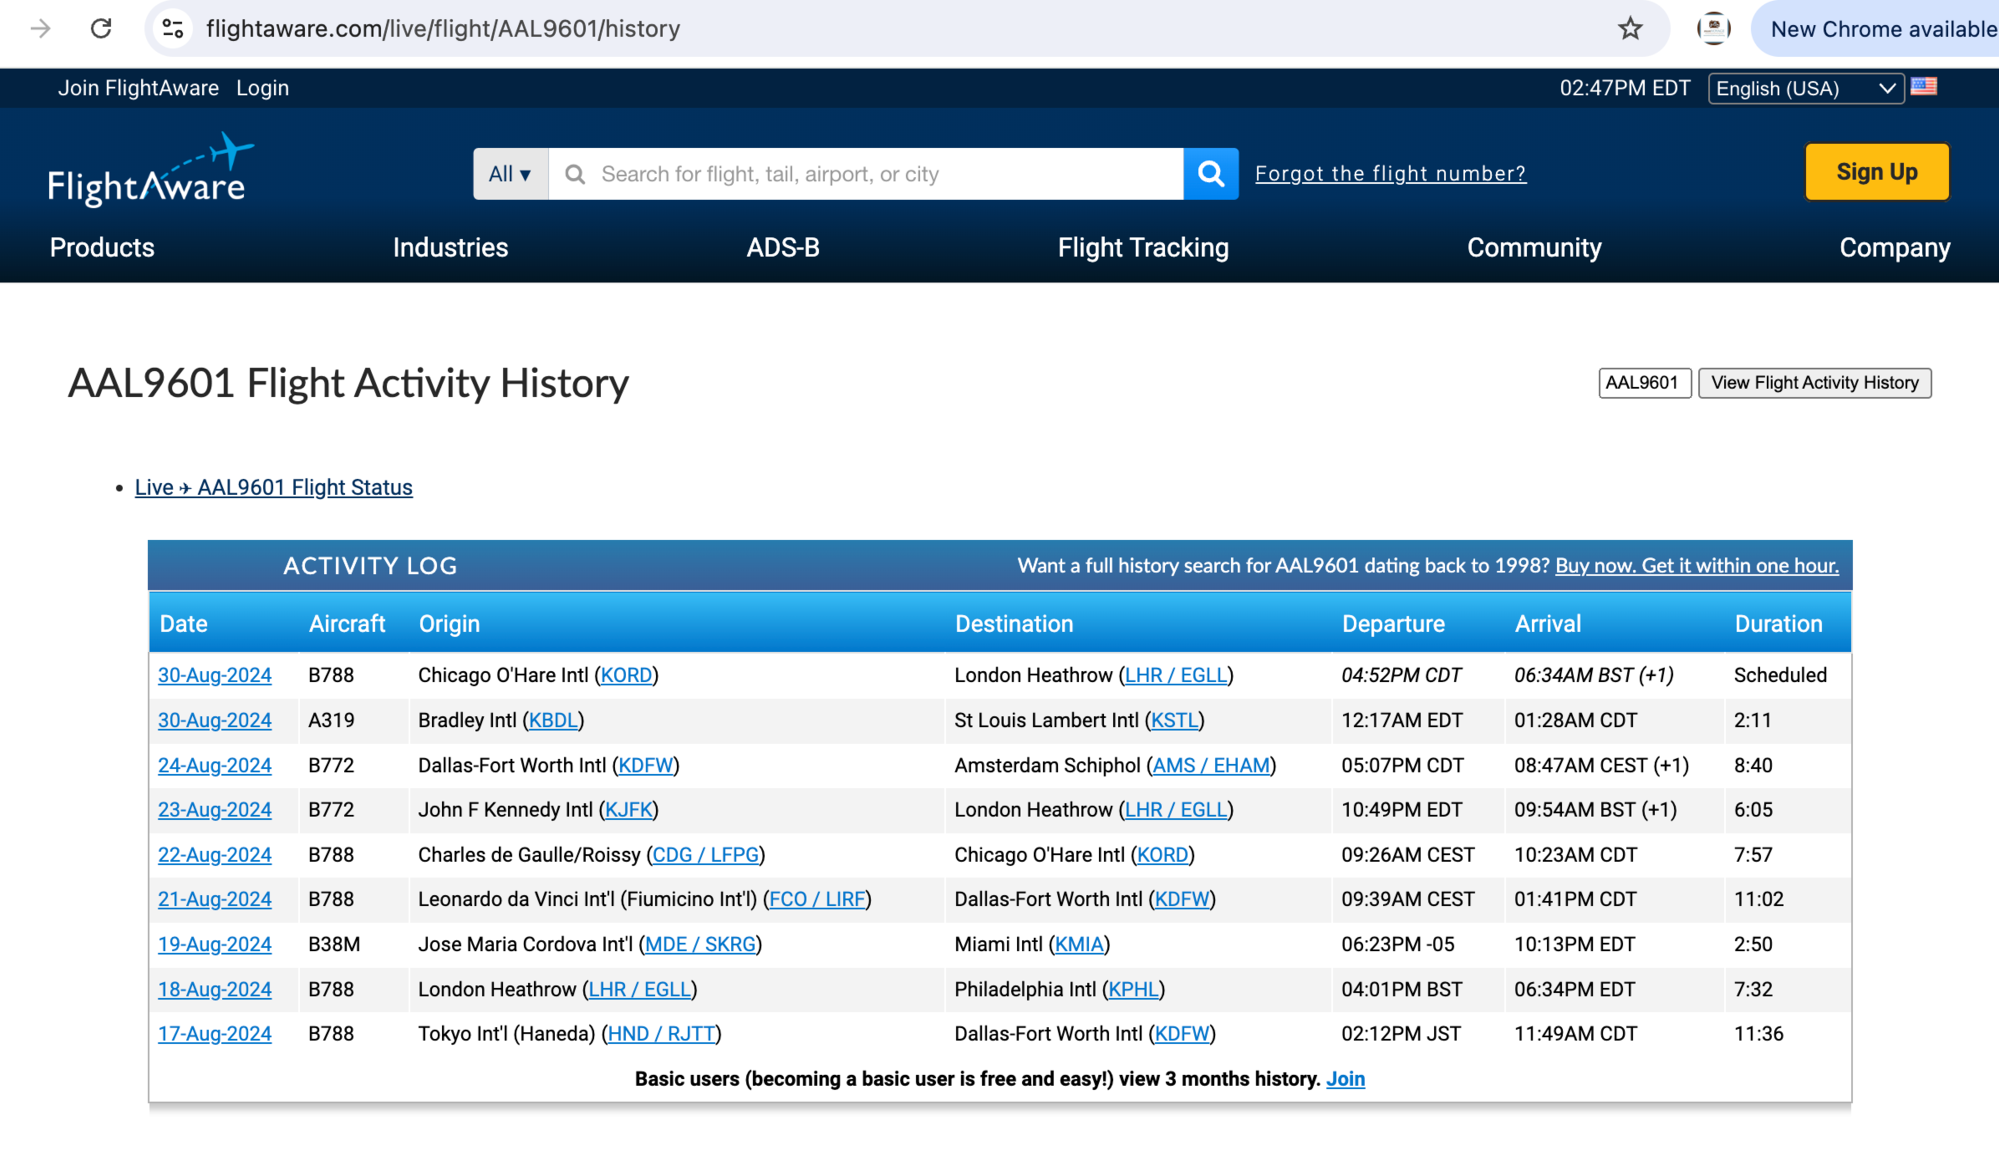The width and height of the screenshot is (1999, 1176).
Task: Click the US flag icon
Action: 1923,87
